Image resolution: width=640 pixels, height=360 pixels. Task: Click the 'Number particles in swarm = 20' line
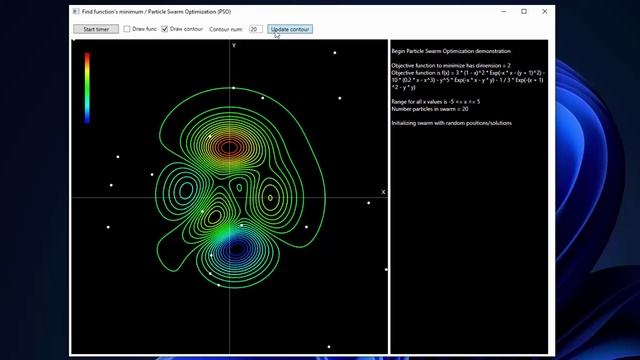point(430,109)
